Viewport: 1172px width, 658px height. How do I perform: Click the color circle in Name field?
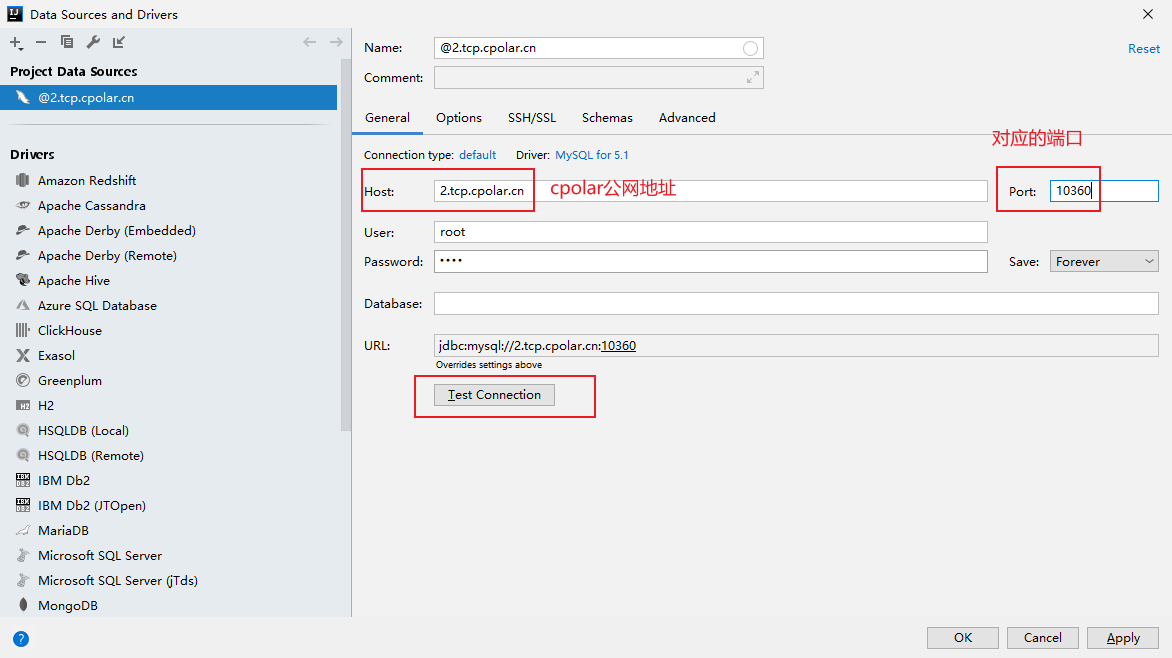tap(750, 49)
